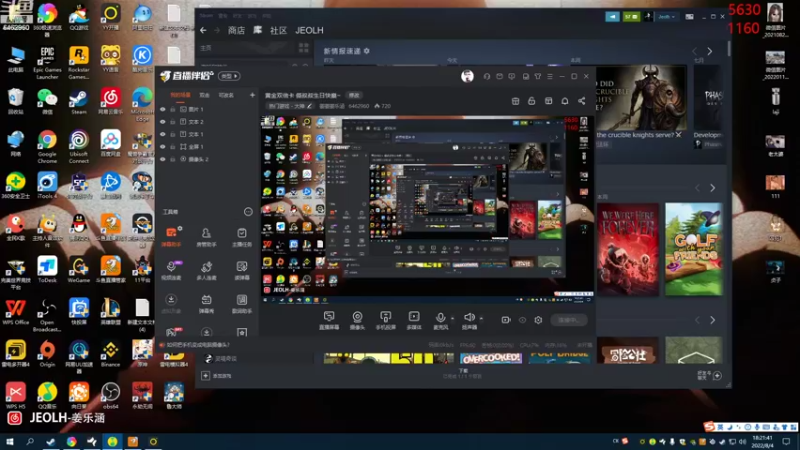The image size is (800, 450).
Task: Toggle the preview eye icon beside settings
Action: tap(522, 320)
